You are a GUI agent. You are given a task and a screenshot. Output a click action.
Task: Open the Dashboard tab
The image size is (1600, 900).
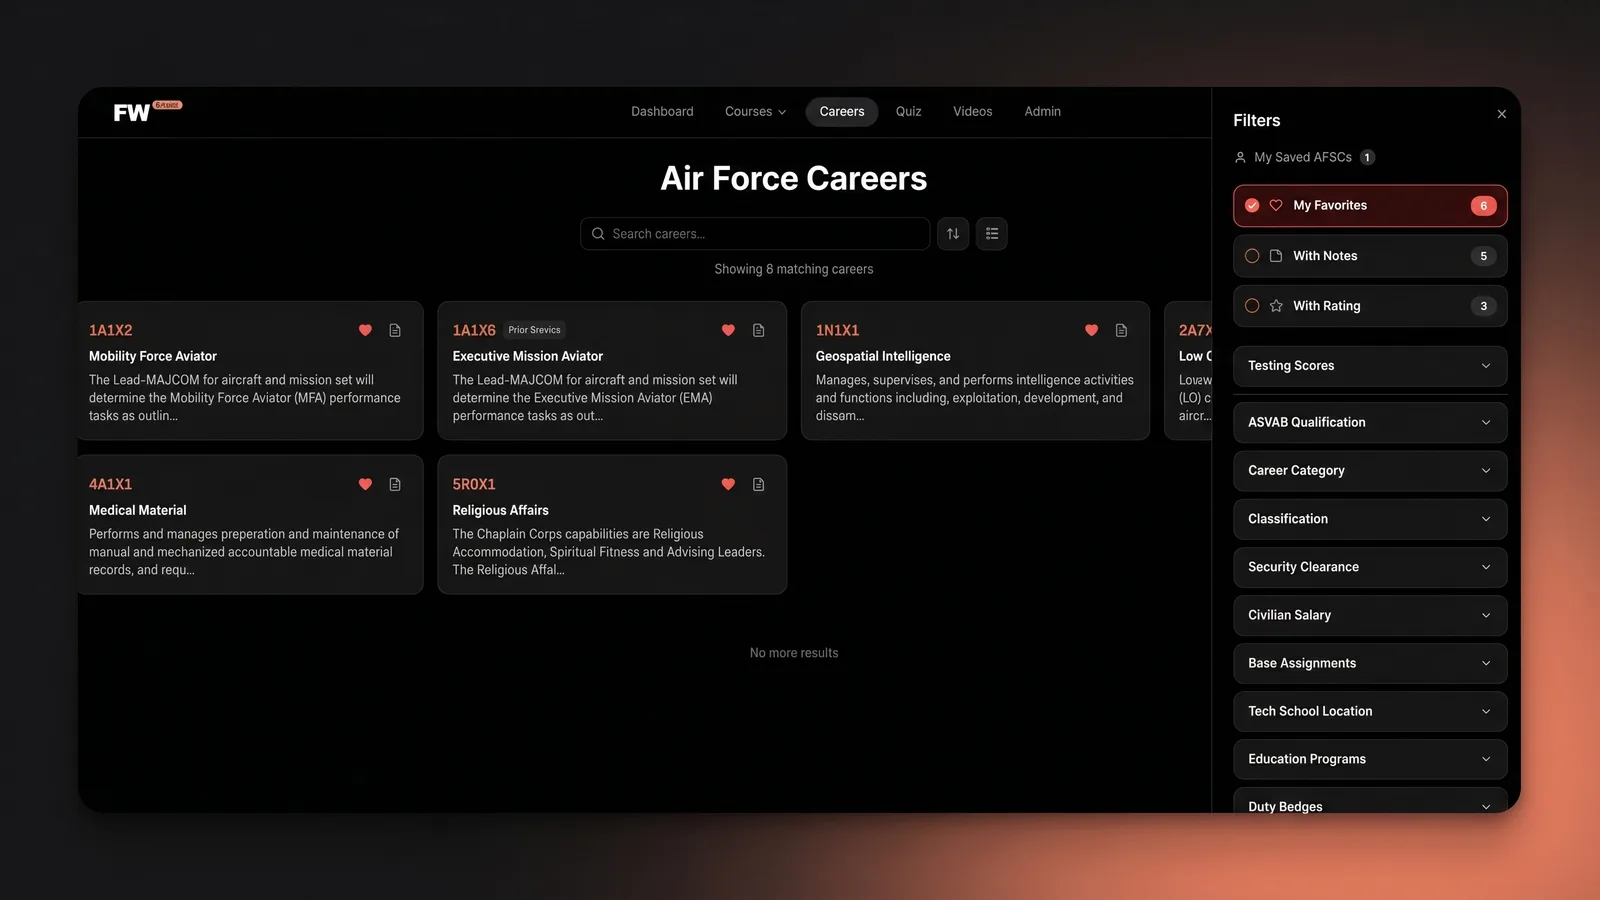pos(662,111)
